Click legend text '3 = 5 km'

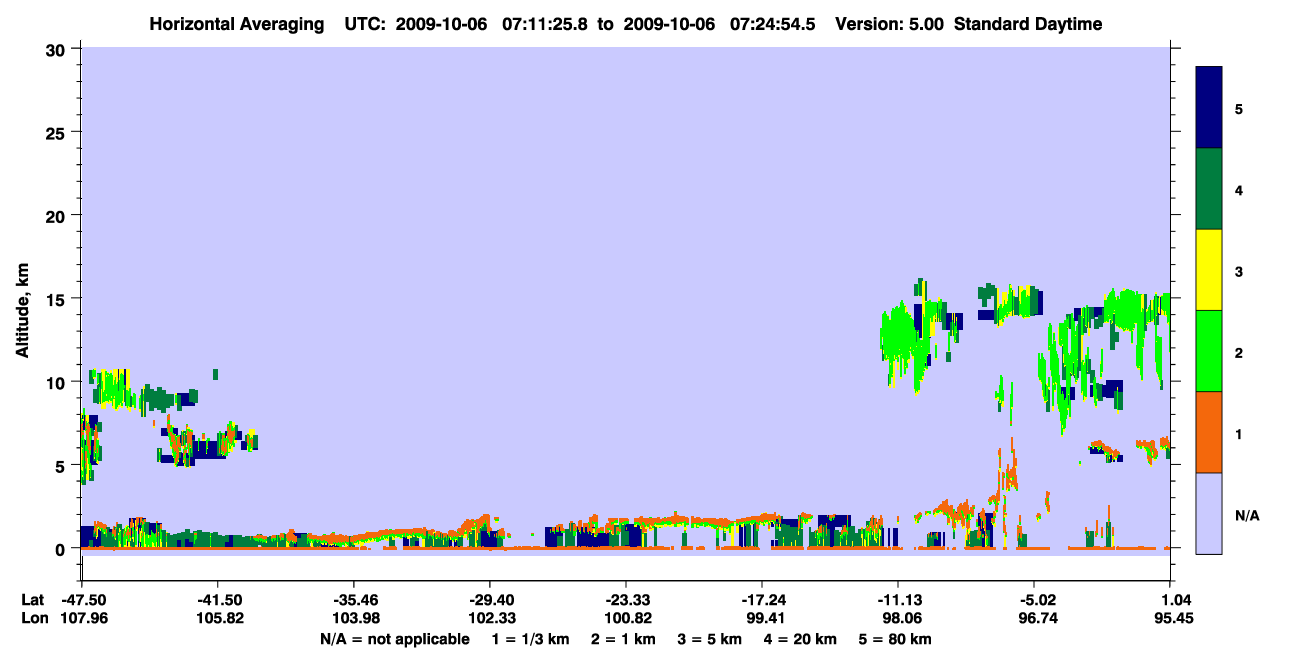(711, 639)
